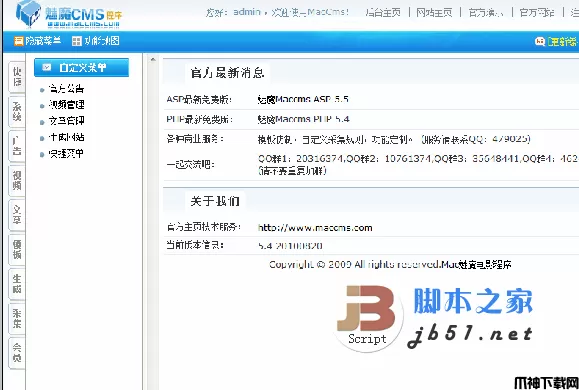Click the cut-off logout link at the top right
The image size is (579, 390).
pyautogui.click(x=575, y=13)
